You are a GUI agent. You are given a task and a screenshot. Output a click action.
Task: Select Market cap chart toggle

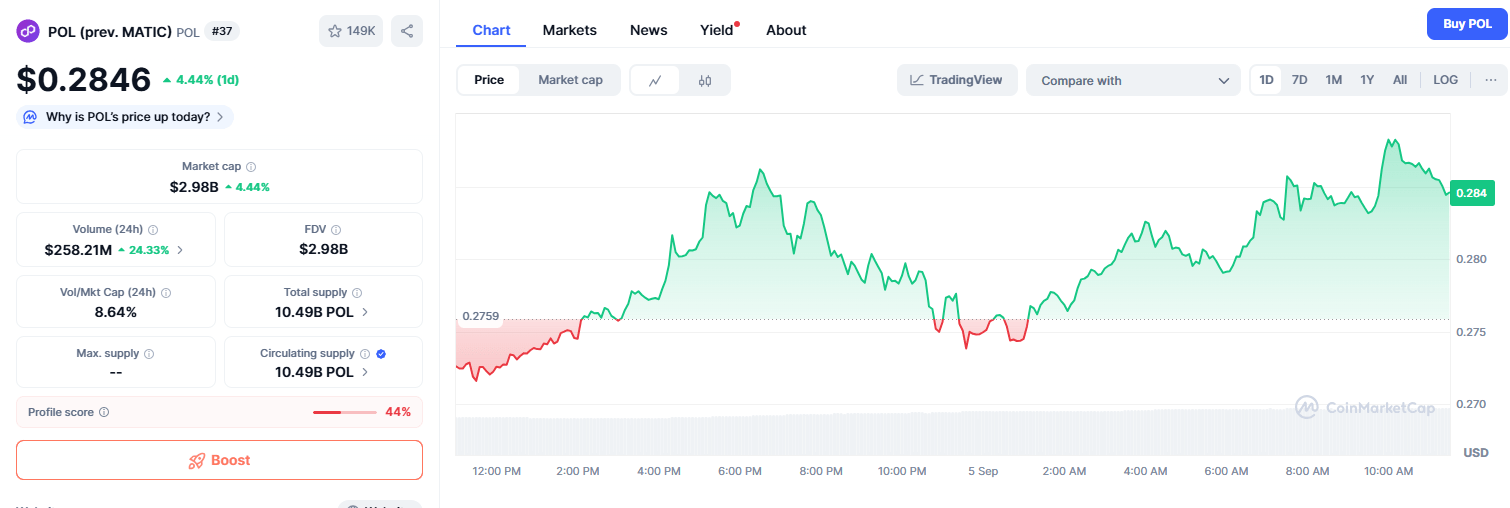click(x=570, y=80)
